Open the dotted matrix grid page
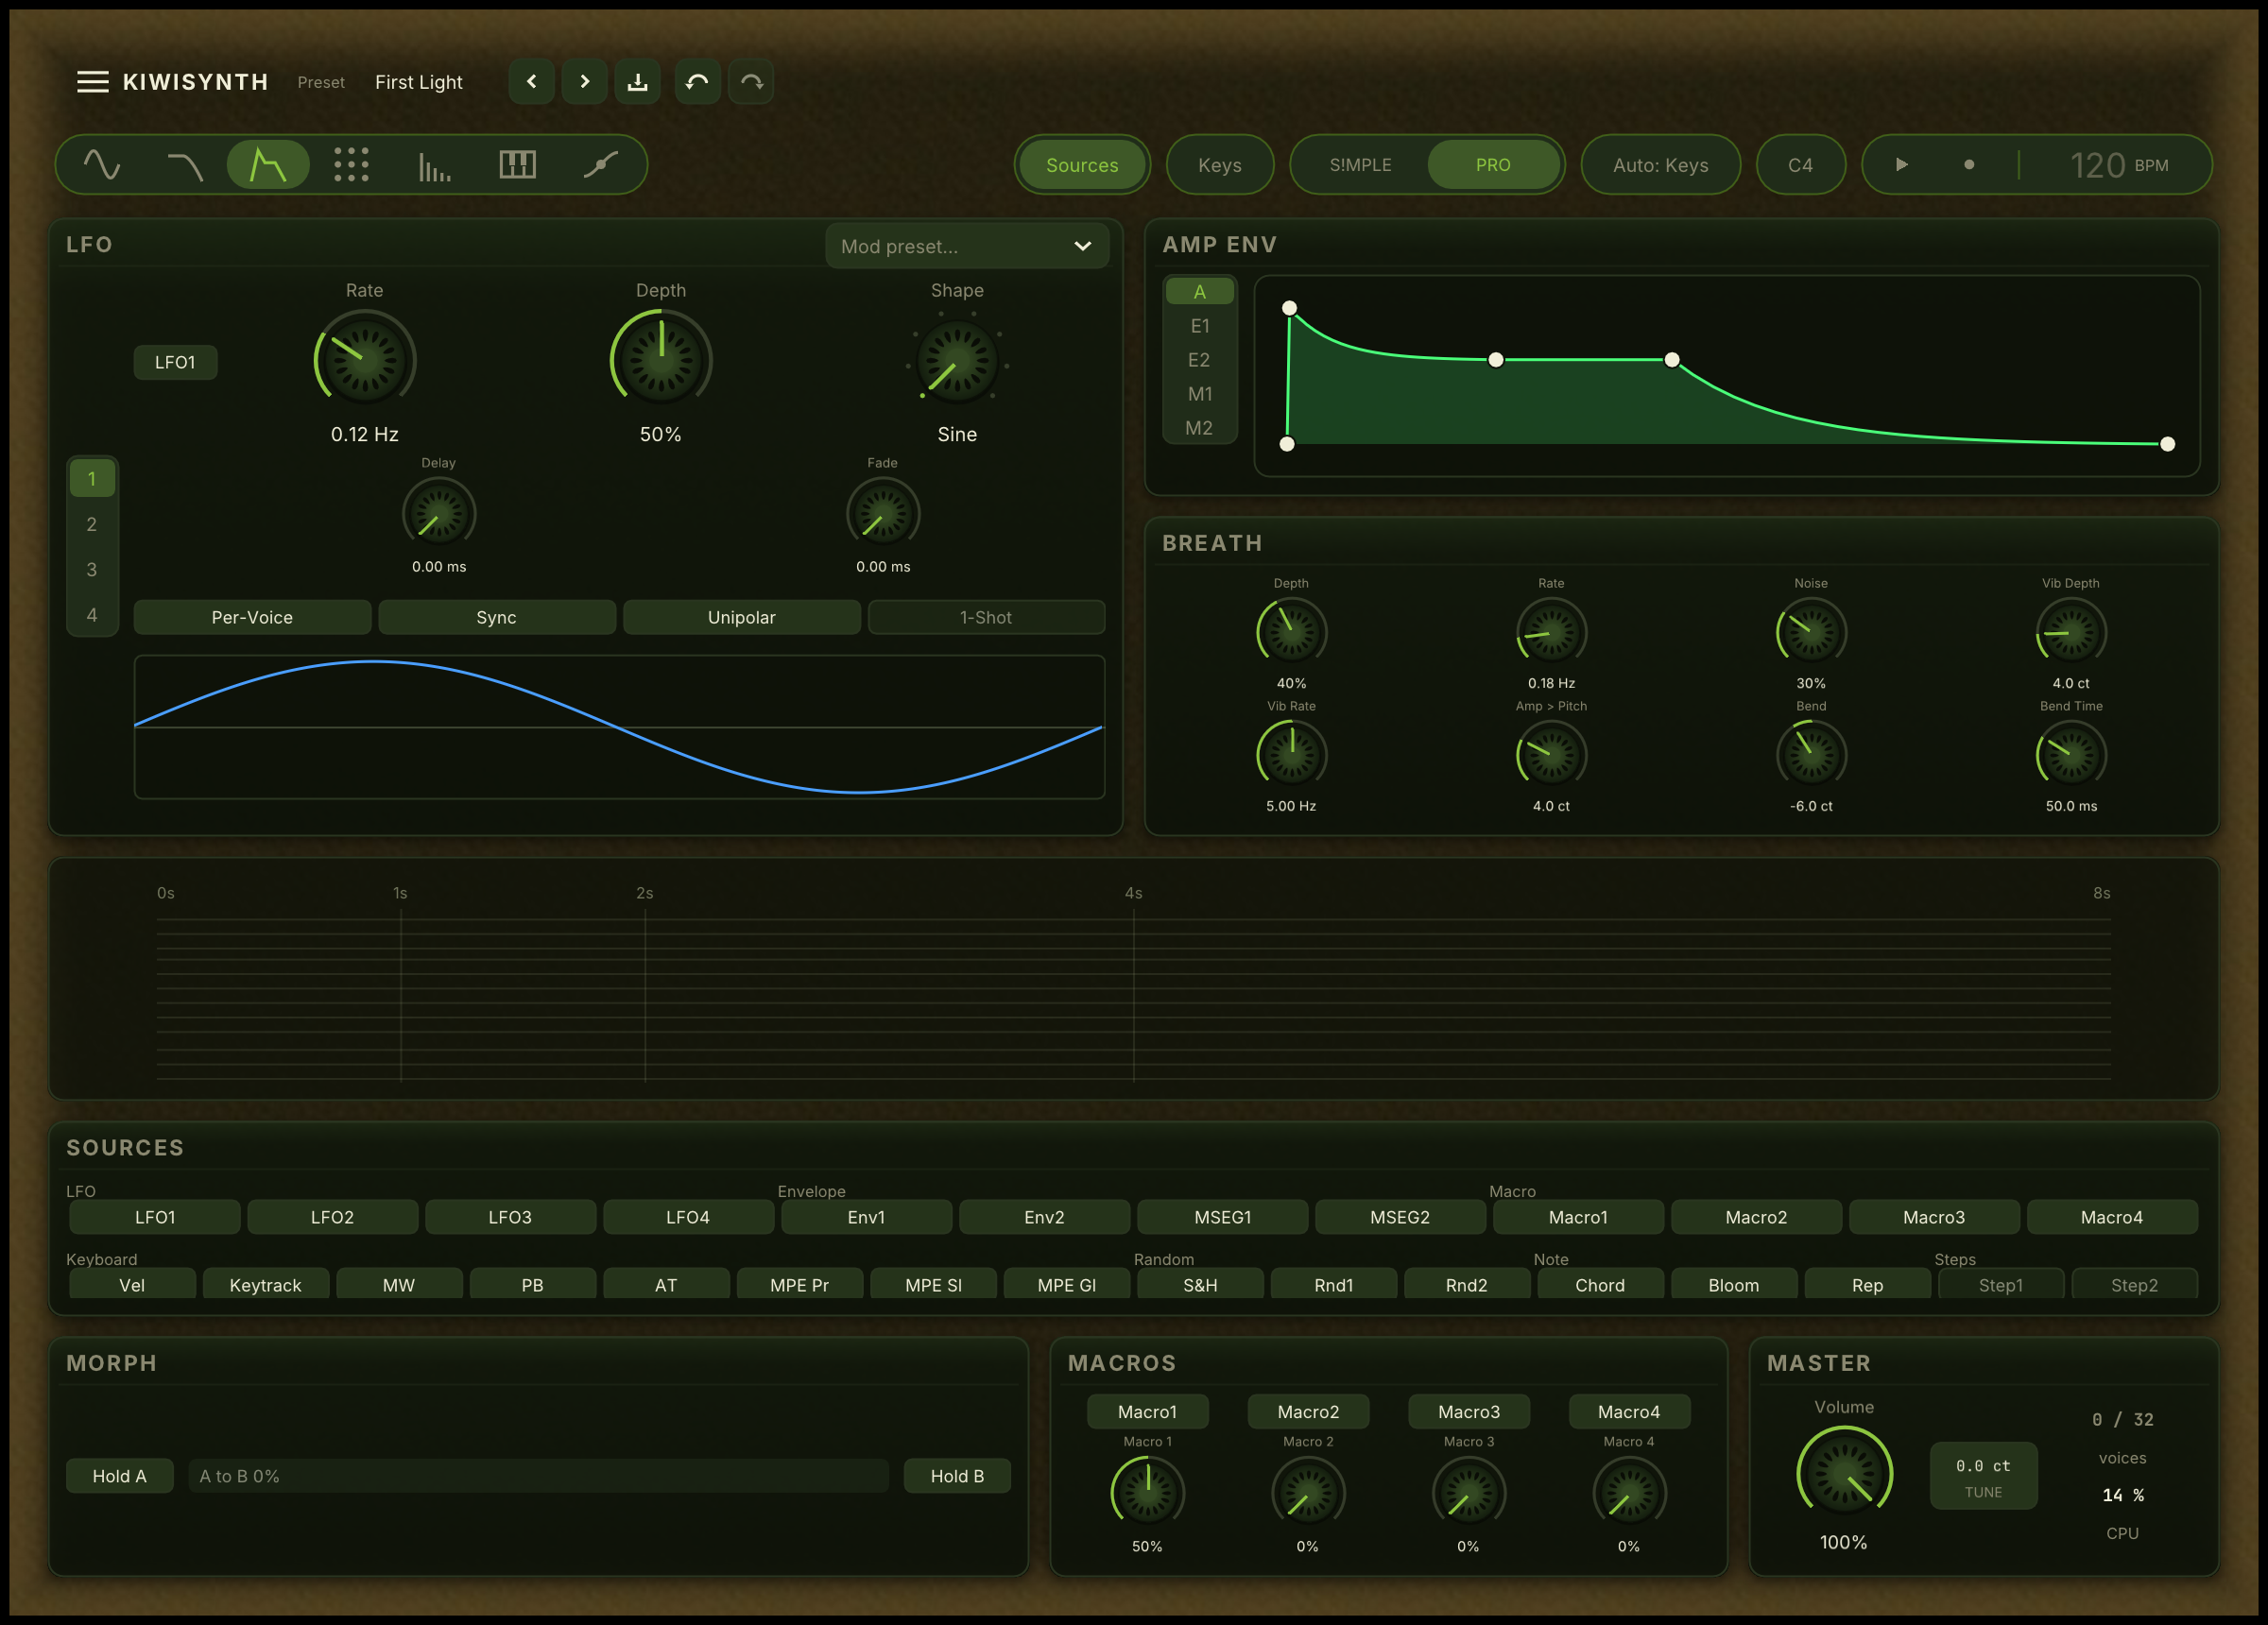 tap(351, 165)
